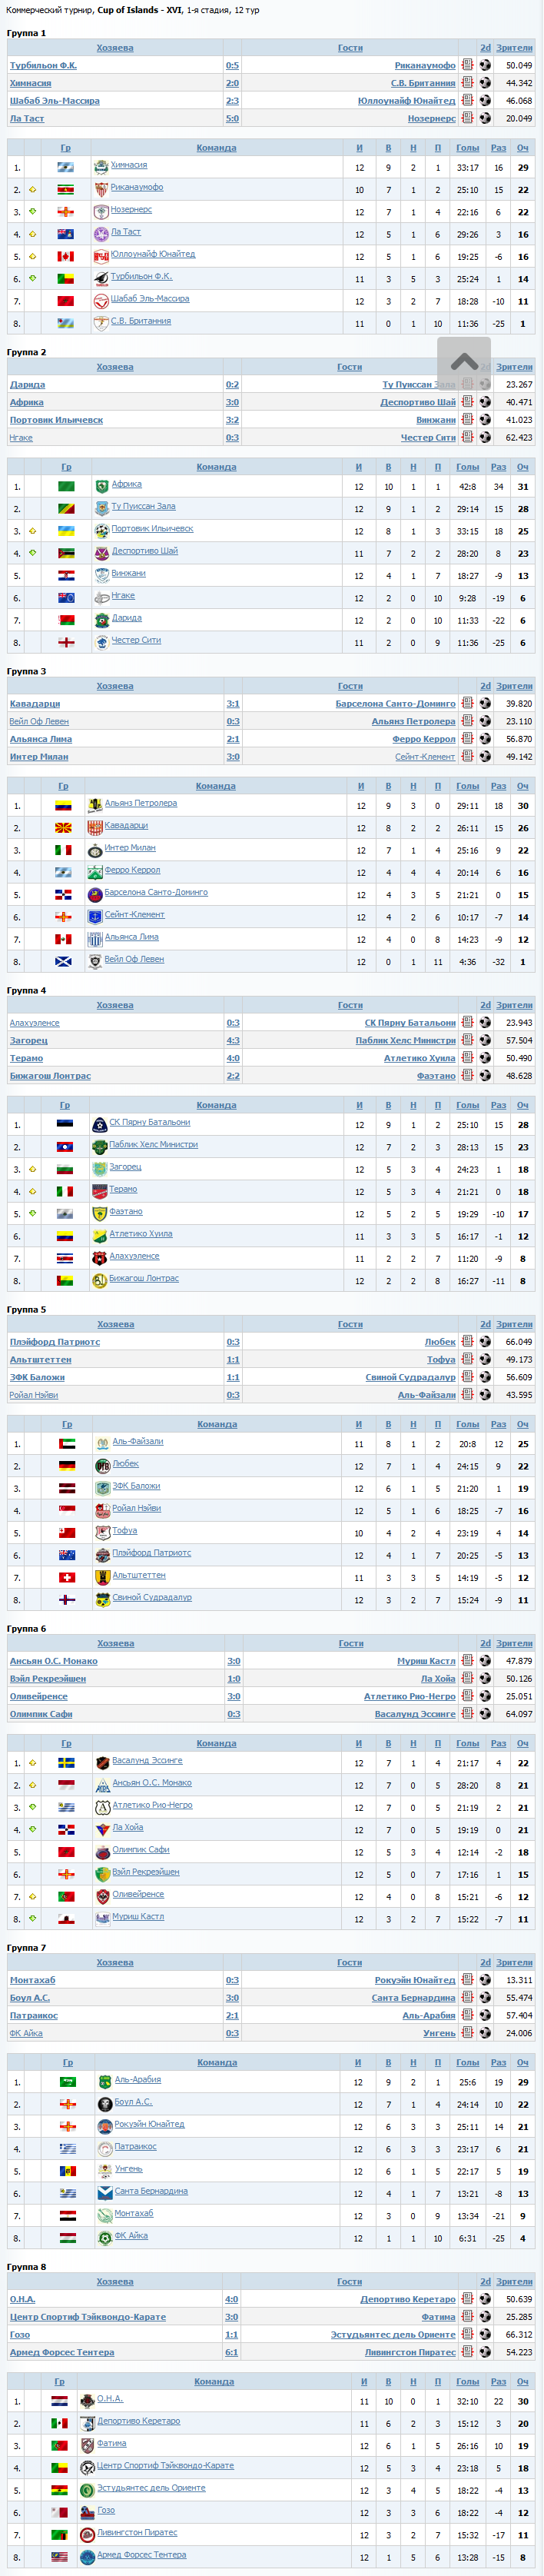Image resolution: width=544 pixels, height=2576 pixels.
Task: Click Армед Форсес Тентера team crest
Action: (x=87, y=2556)
